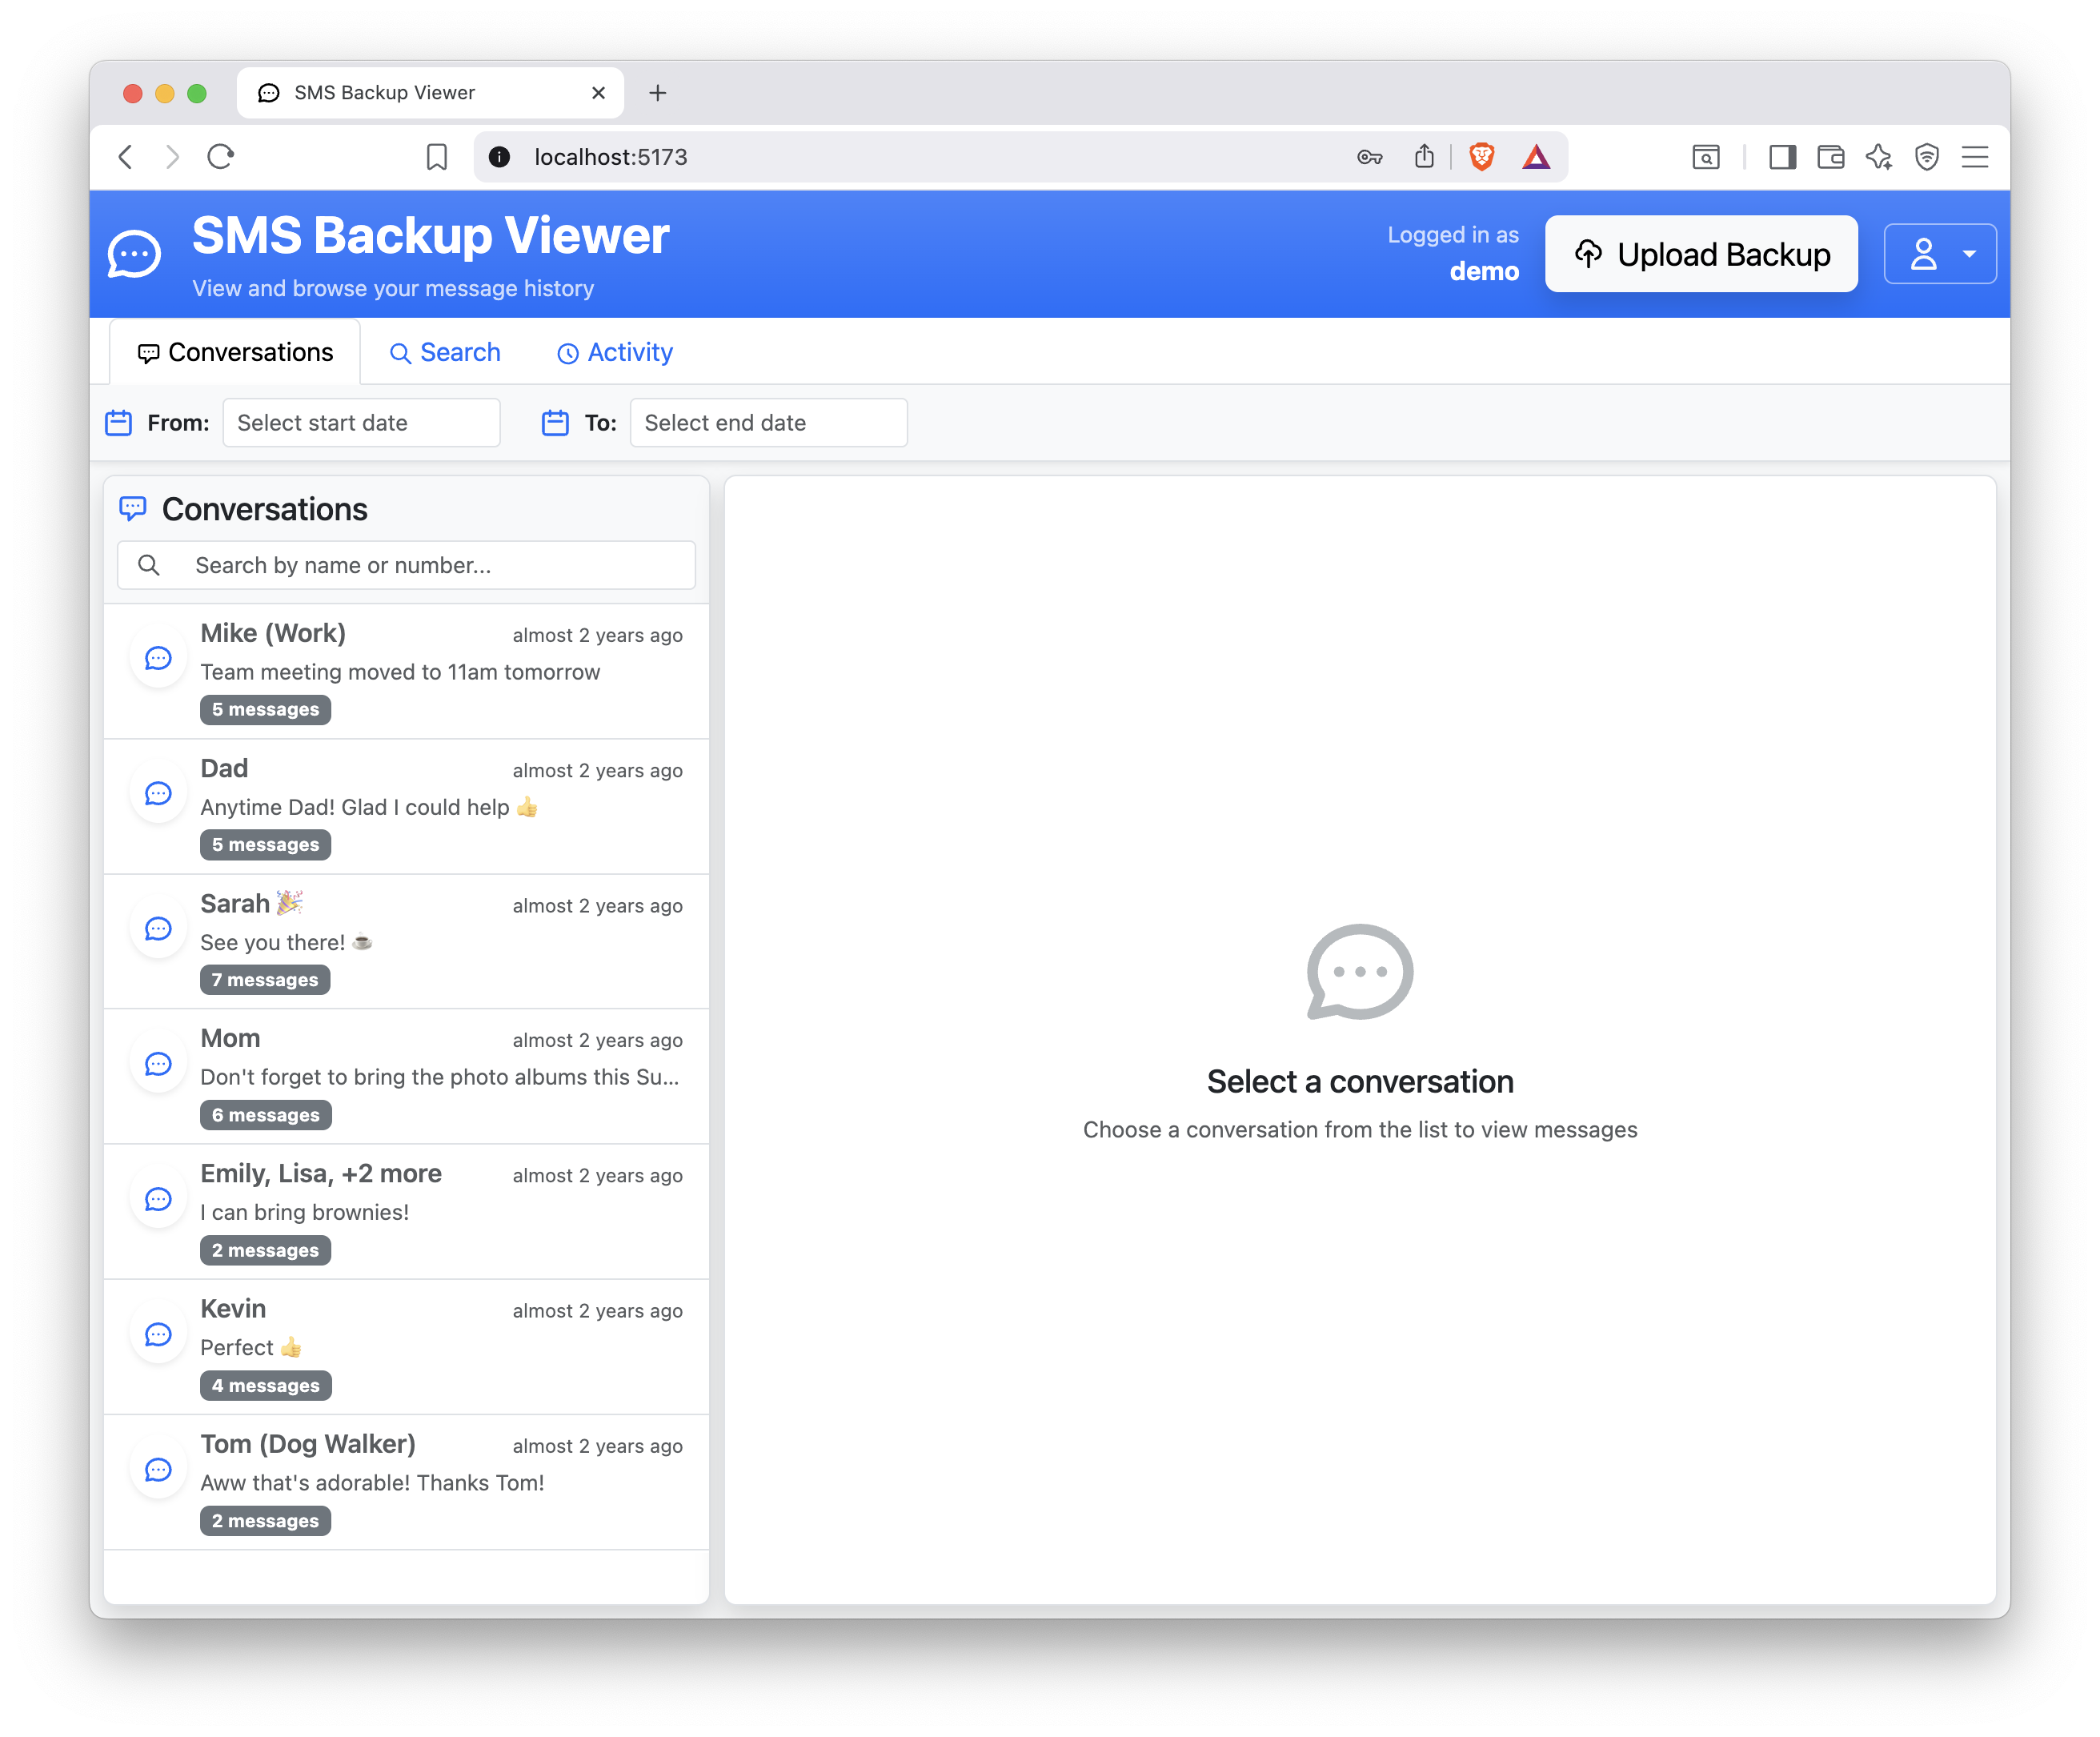Select 'Don't forget to bring the photo albums' preview
This screenshot has height=1737, width=2100.
(440, 1077)
